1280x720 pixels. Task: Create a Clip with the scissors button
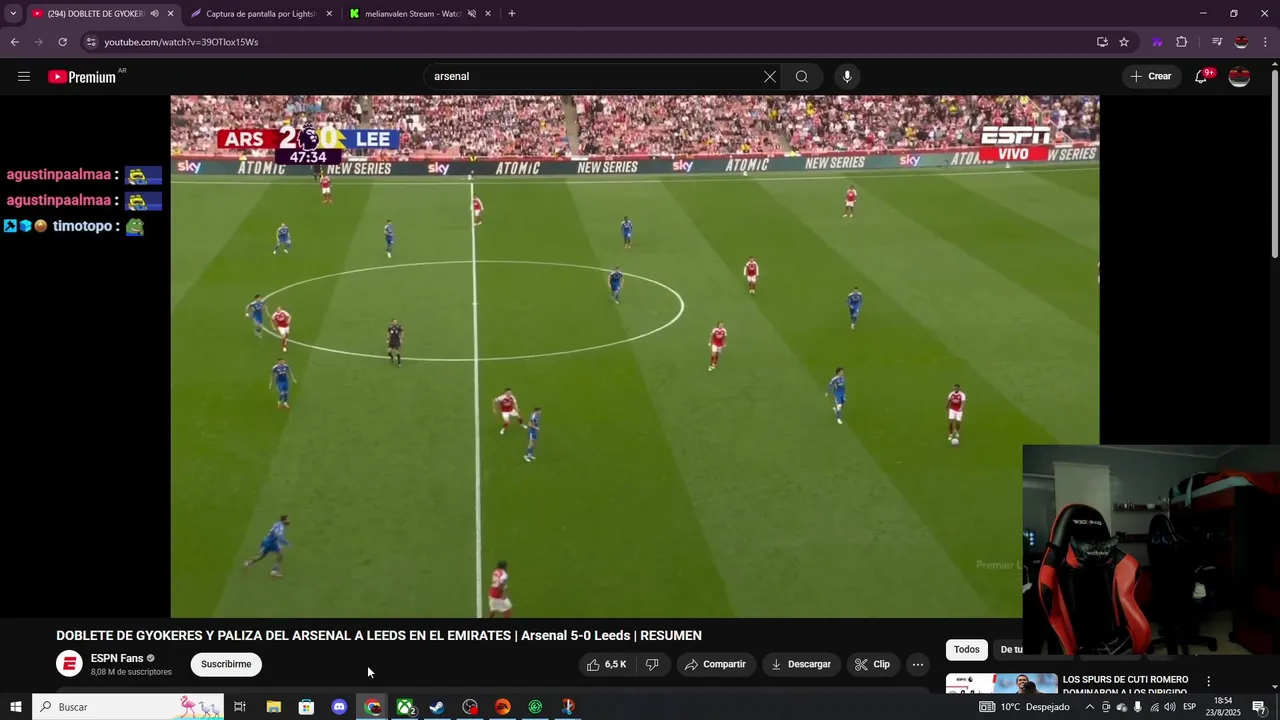[872, 664]
